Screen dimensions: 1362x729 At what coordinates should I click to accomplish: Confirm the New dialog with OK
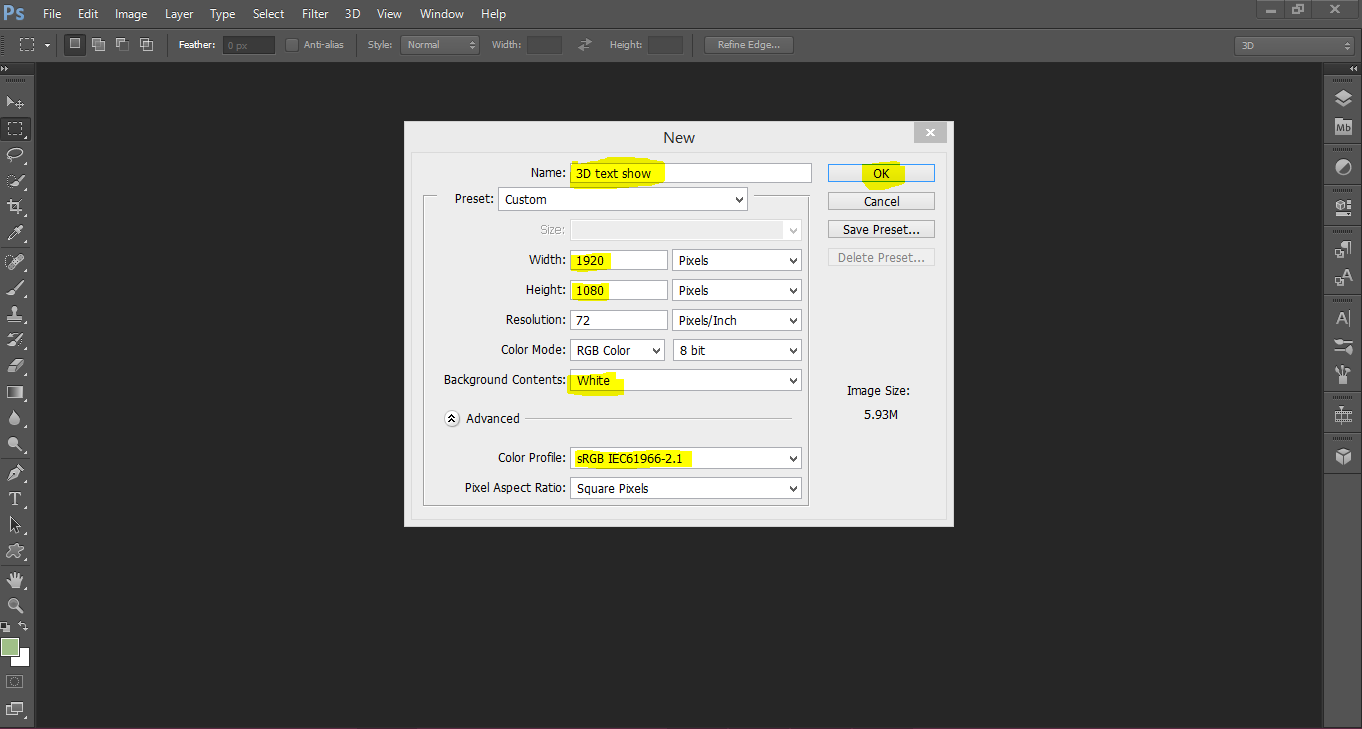coord(881,173)
